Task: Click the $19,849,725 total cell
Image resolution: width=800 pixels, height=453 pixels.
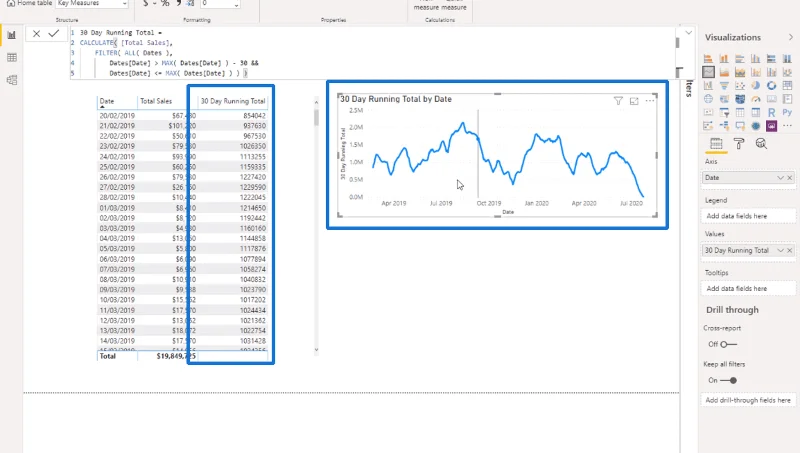Action: (x=176, y=356)
